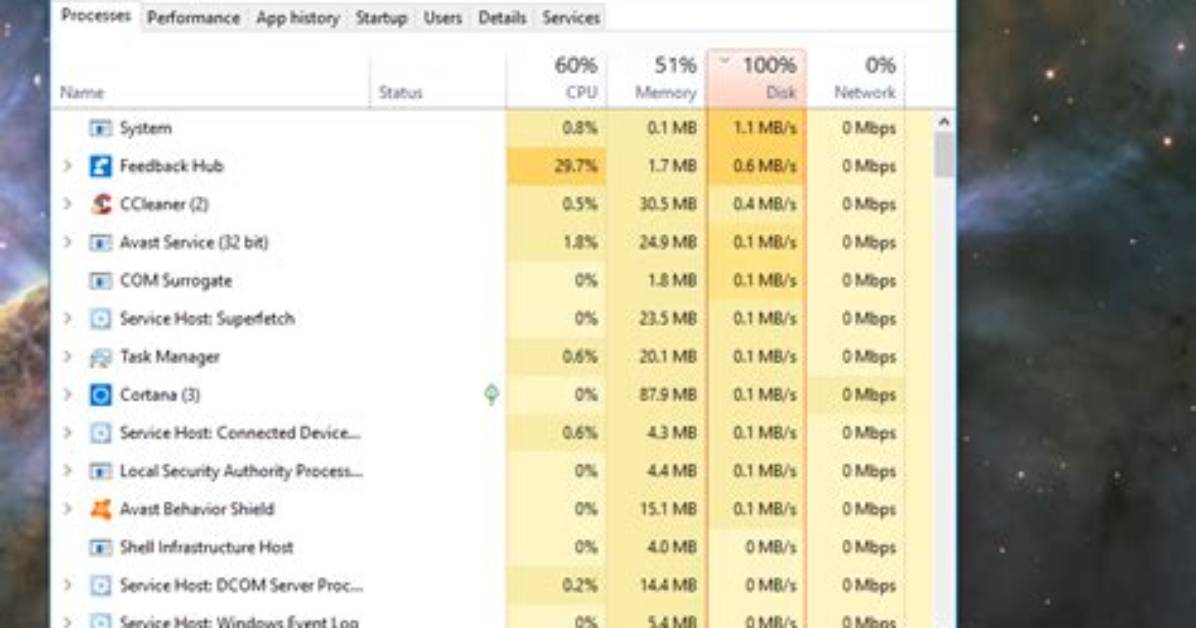1196x628 pixels.
Task: Select the Avast Behavior Shield name
Action: point(197,509)
